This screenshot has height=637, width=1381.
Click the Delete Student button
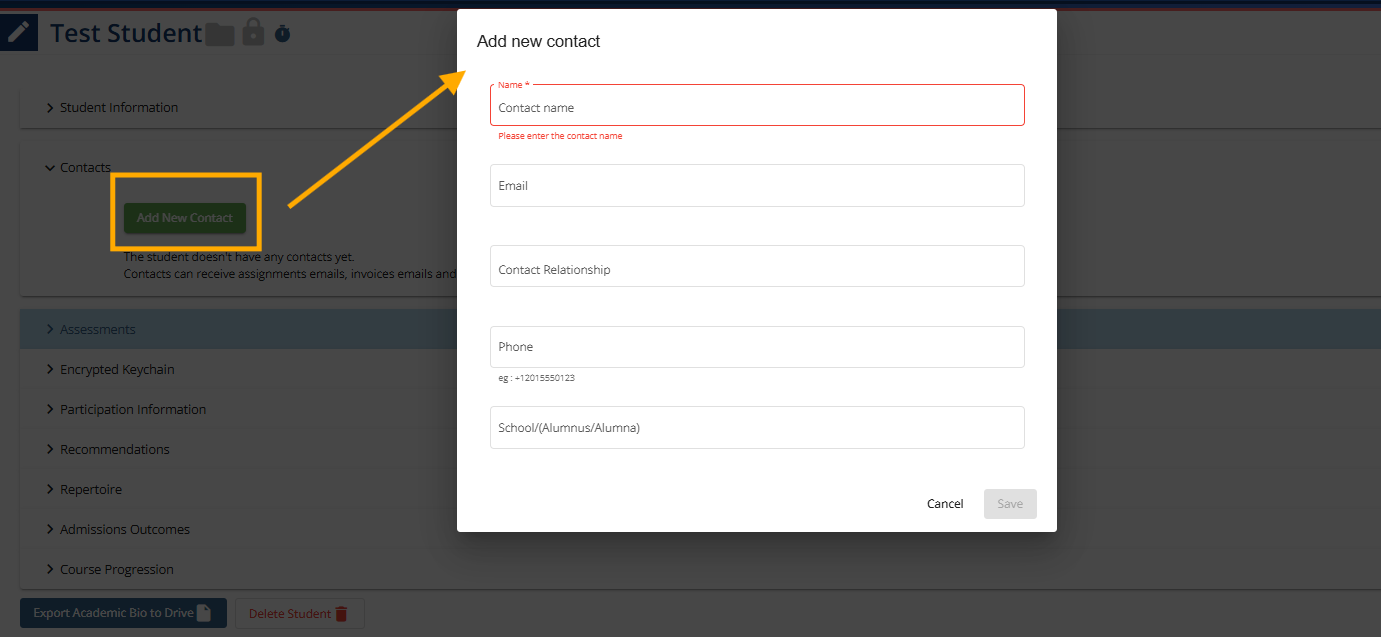[300, 614]
